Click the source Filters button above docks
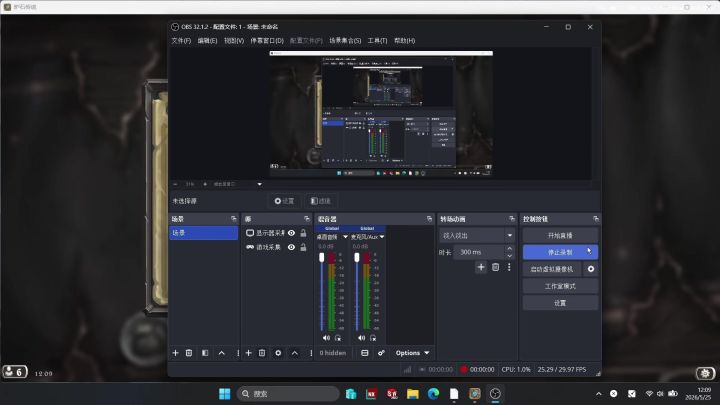 321,201
